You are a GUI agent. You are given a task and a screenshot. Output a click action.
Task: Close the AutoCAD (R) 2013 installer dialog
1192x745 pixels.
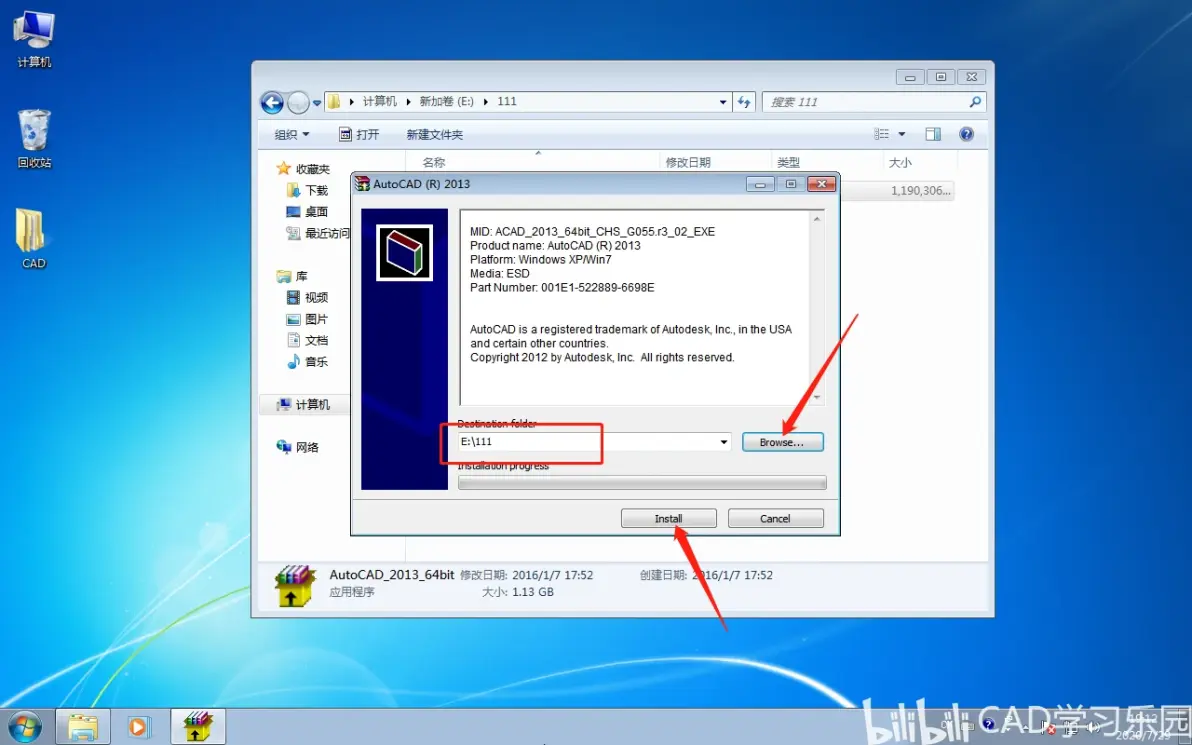click(x=822, y=184)
